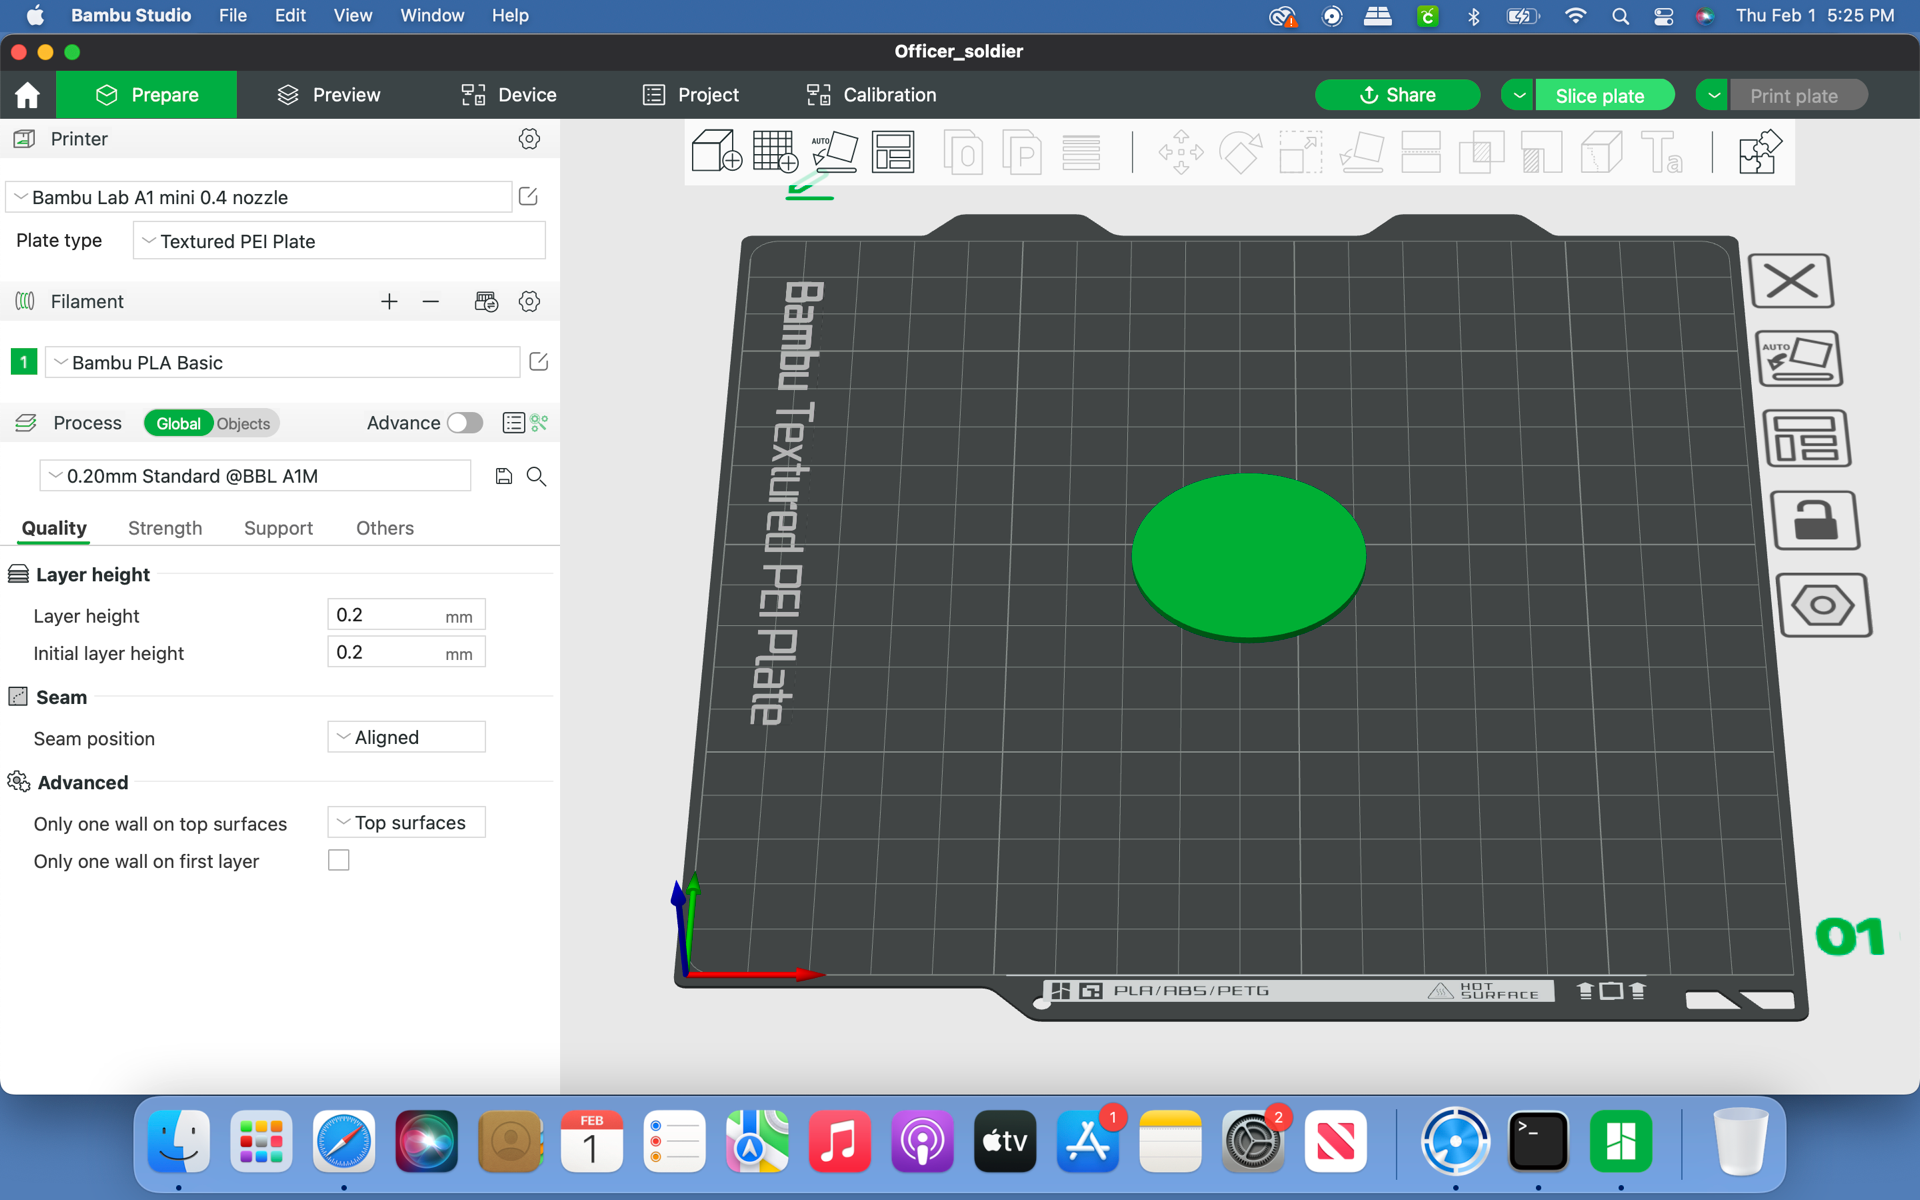Select the Cut tool

1421,152
